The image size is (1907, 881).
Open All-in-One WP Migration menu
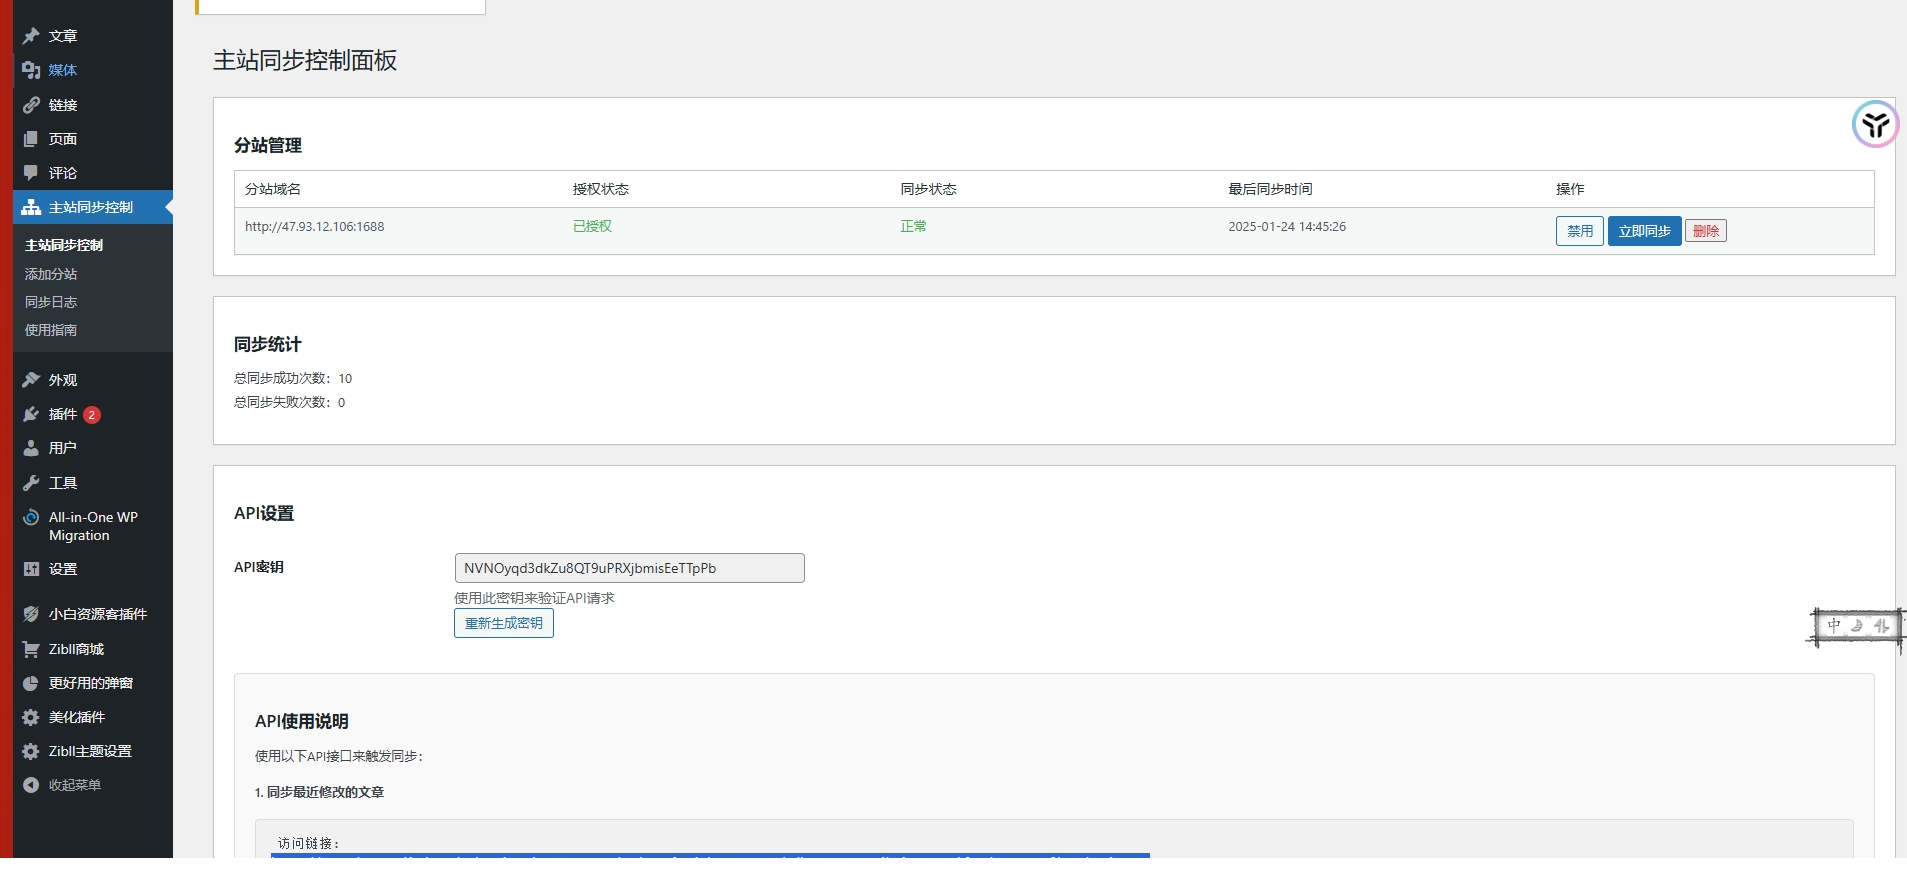93,526
